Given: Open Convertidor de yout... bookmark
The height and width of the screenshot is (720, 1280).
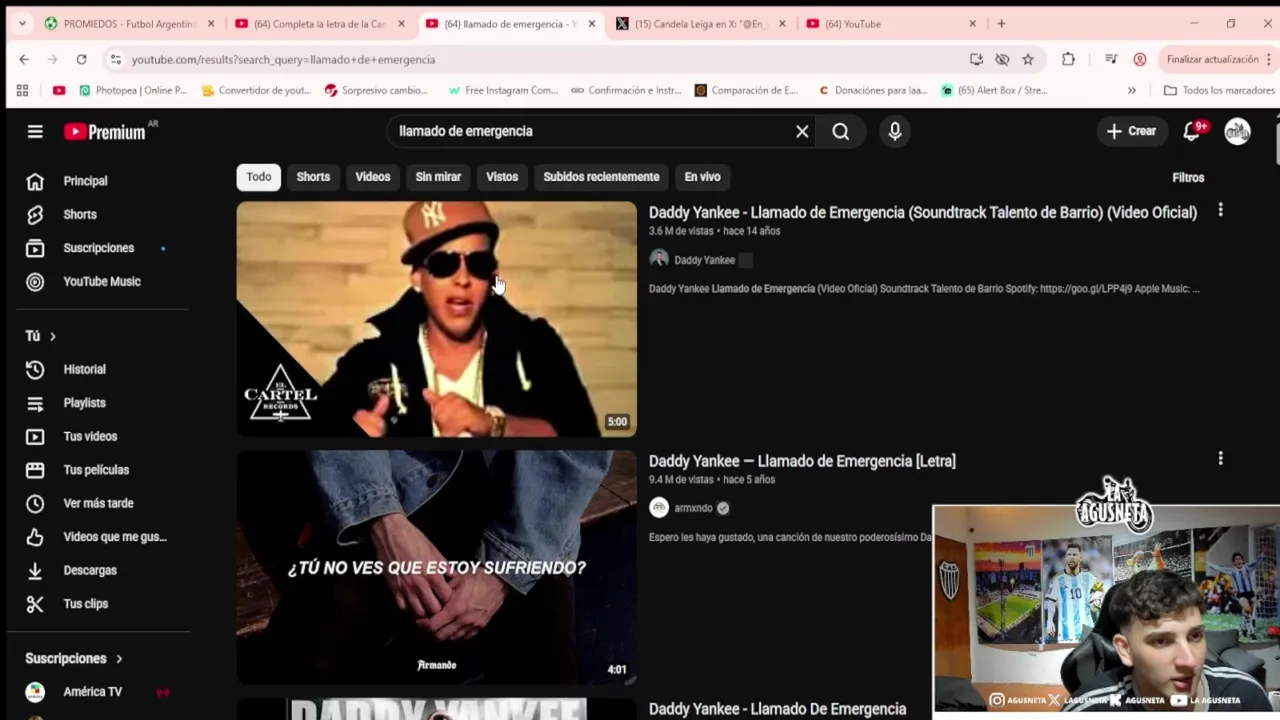Looking at the screenshot, I should [x=257, y=90].
